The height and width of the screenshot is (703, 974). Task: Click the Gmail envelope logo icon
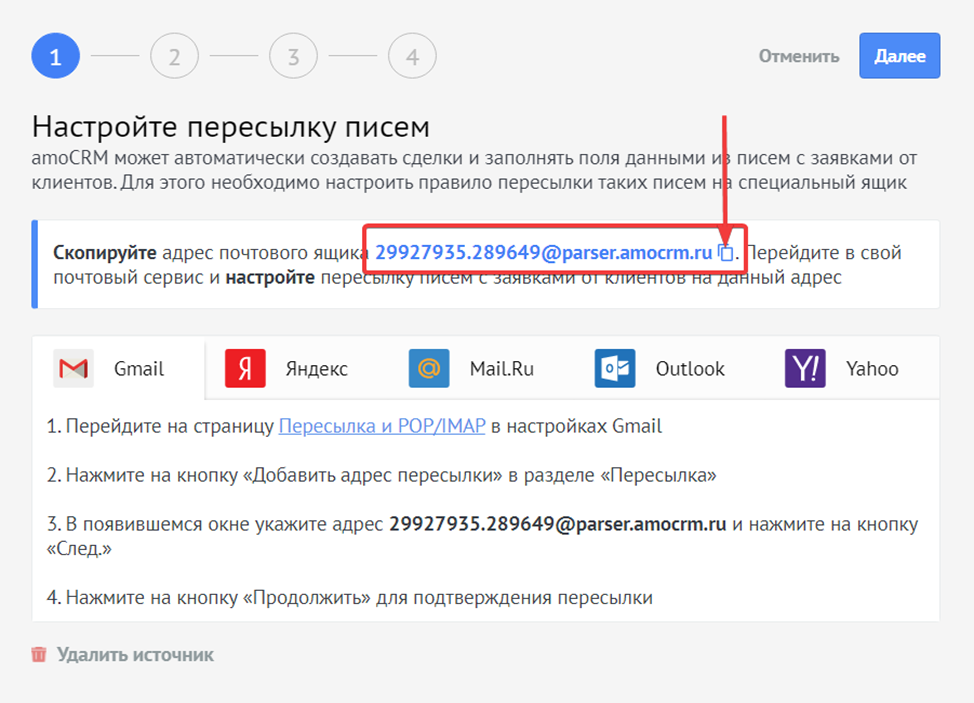73,368
